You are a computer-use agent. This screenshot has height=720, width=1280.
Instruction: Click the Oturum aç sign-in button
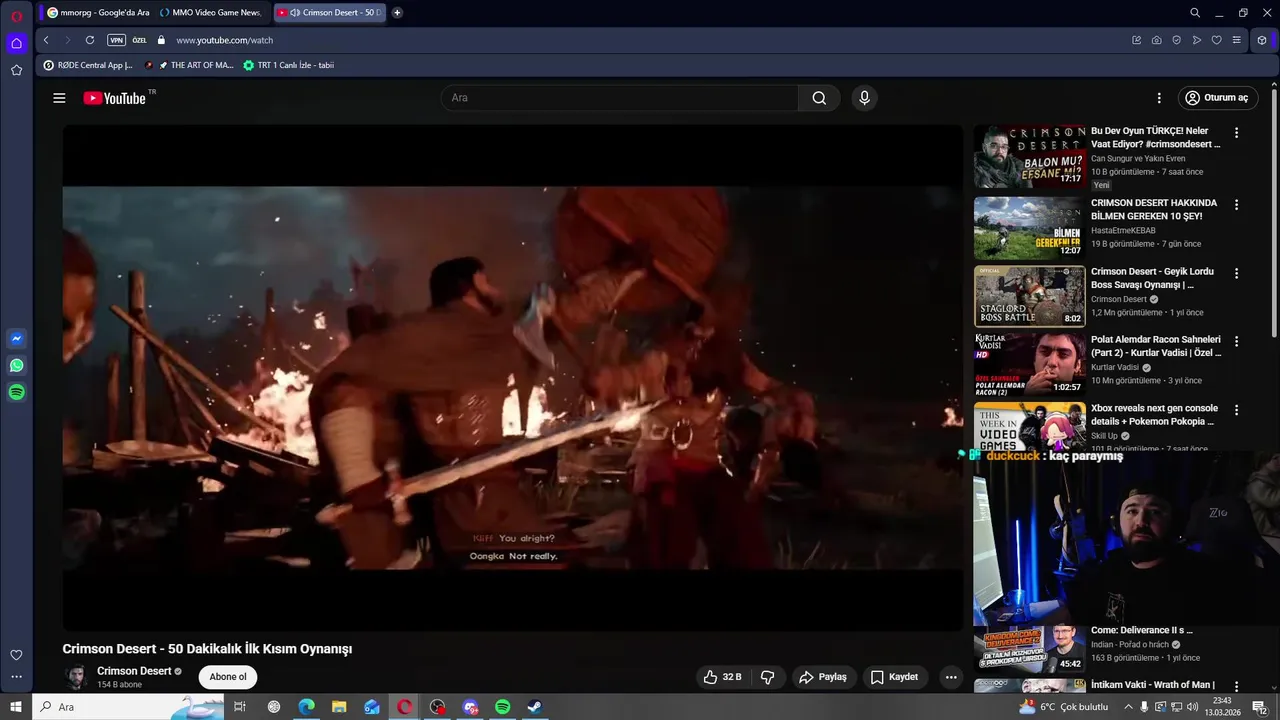[x=1217, y=98]
